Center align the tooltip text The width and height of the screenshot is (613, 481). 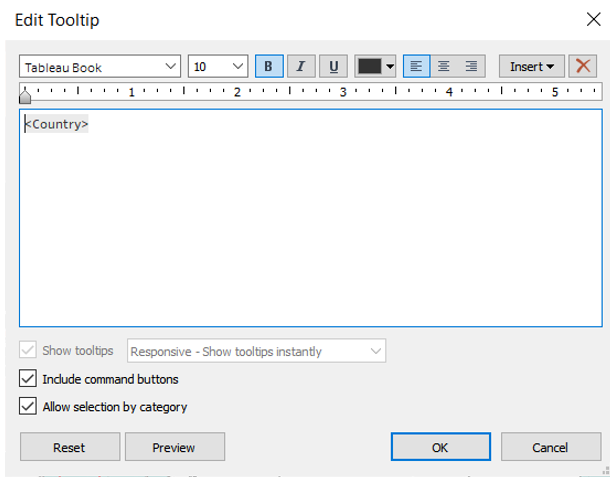pyautogui.click(x=443, y=66)
